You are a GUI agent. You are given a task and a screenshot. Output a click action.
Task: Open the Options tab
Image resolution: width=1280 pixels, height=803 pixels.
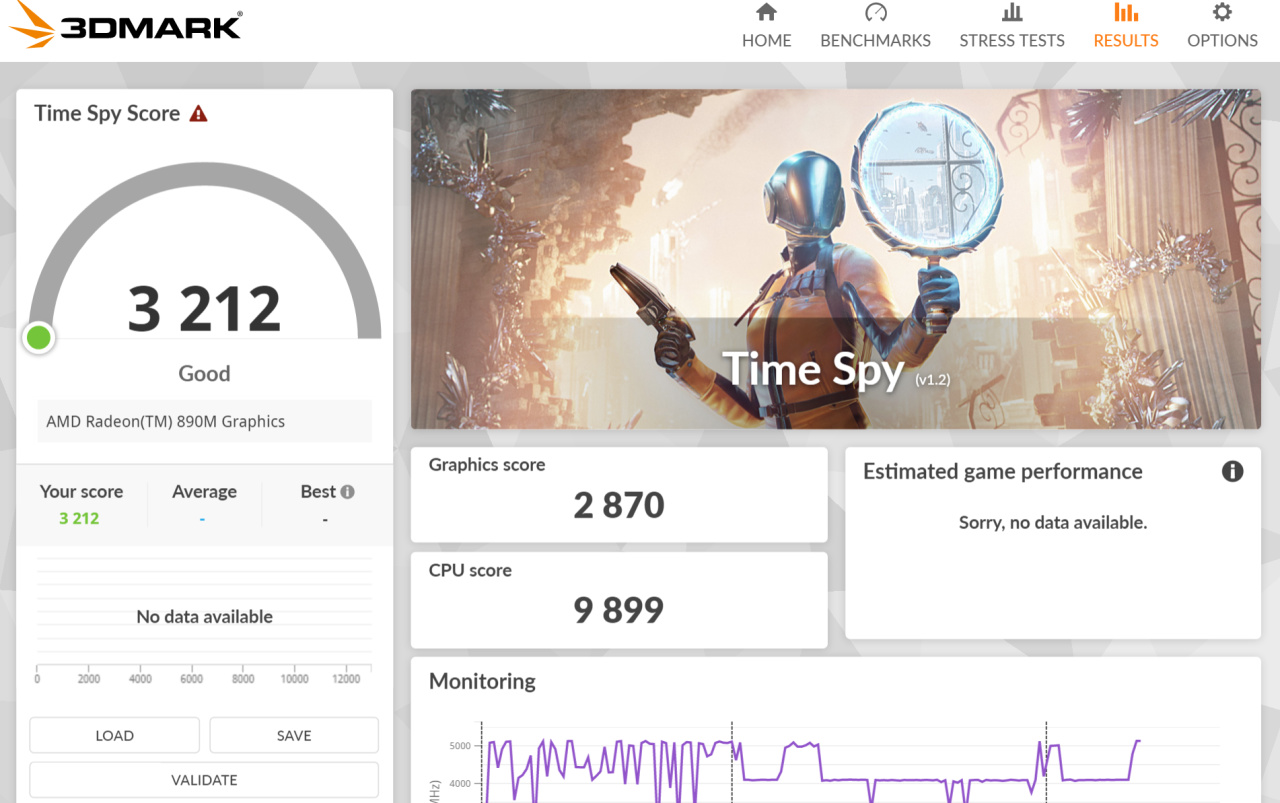point(1222,27)
